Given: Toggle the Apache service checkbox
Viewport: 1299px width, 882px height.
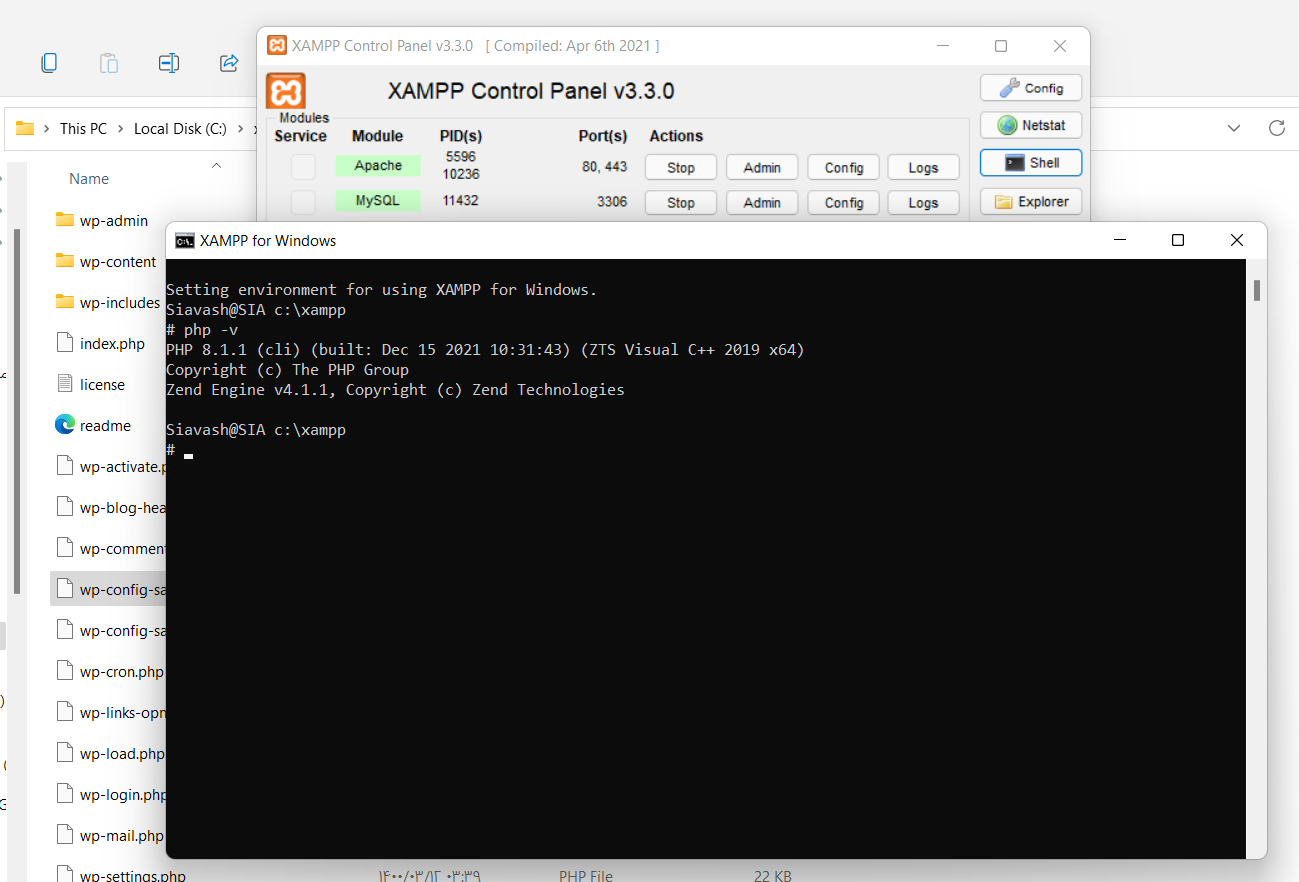Looking at the screenshot, I should click(303, 167).
